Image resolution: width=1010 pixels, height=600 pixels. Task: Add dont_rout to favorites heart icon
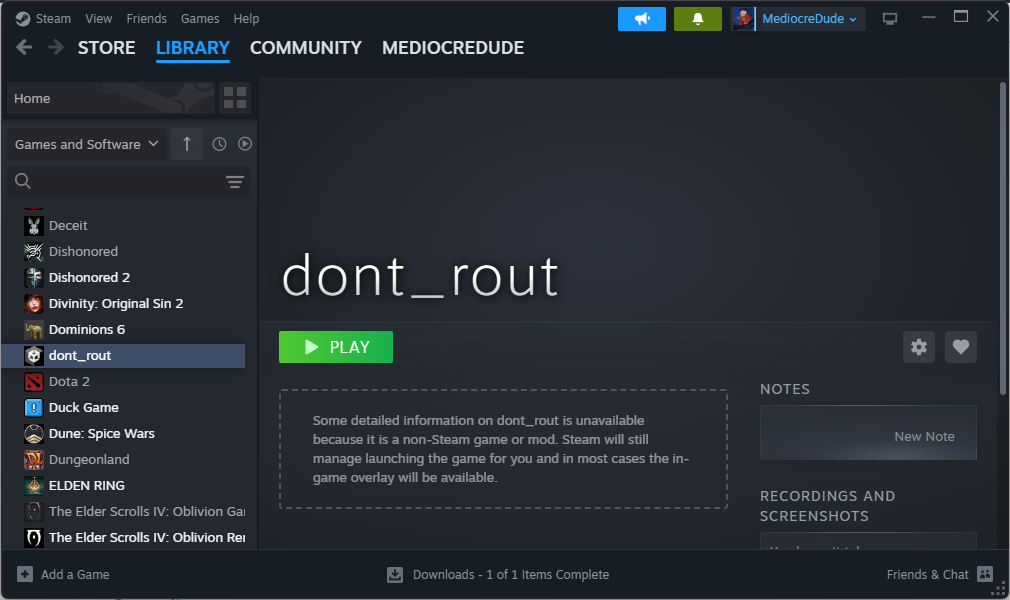tap(960, 347)
